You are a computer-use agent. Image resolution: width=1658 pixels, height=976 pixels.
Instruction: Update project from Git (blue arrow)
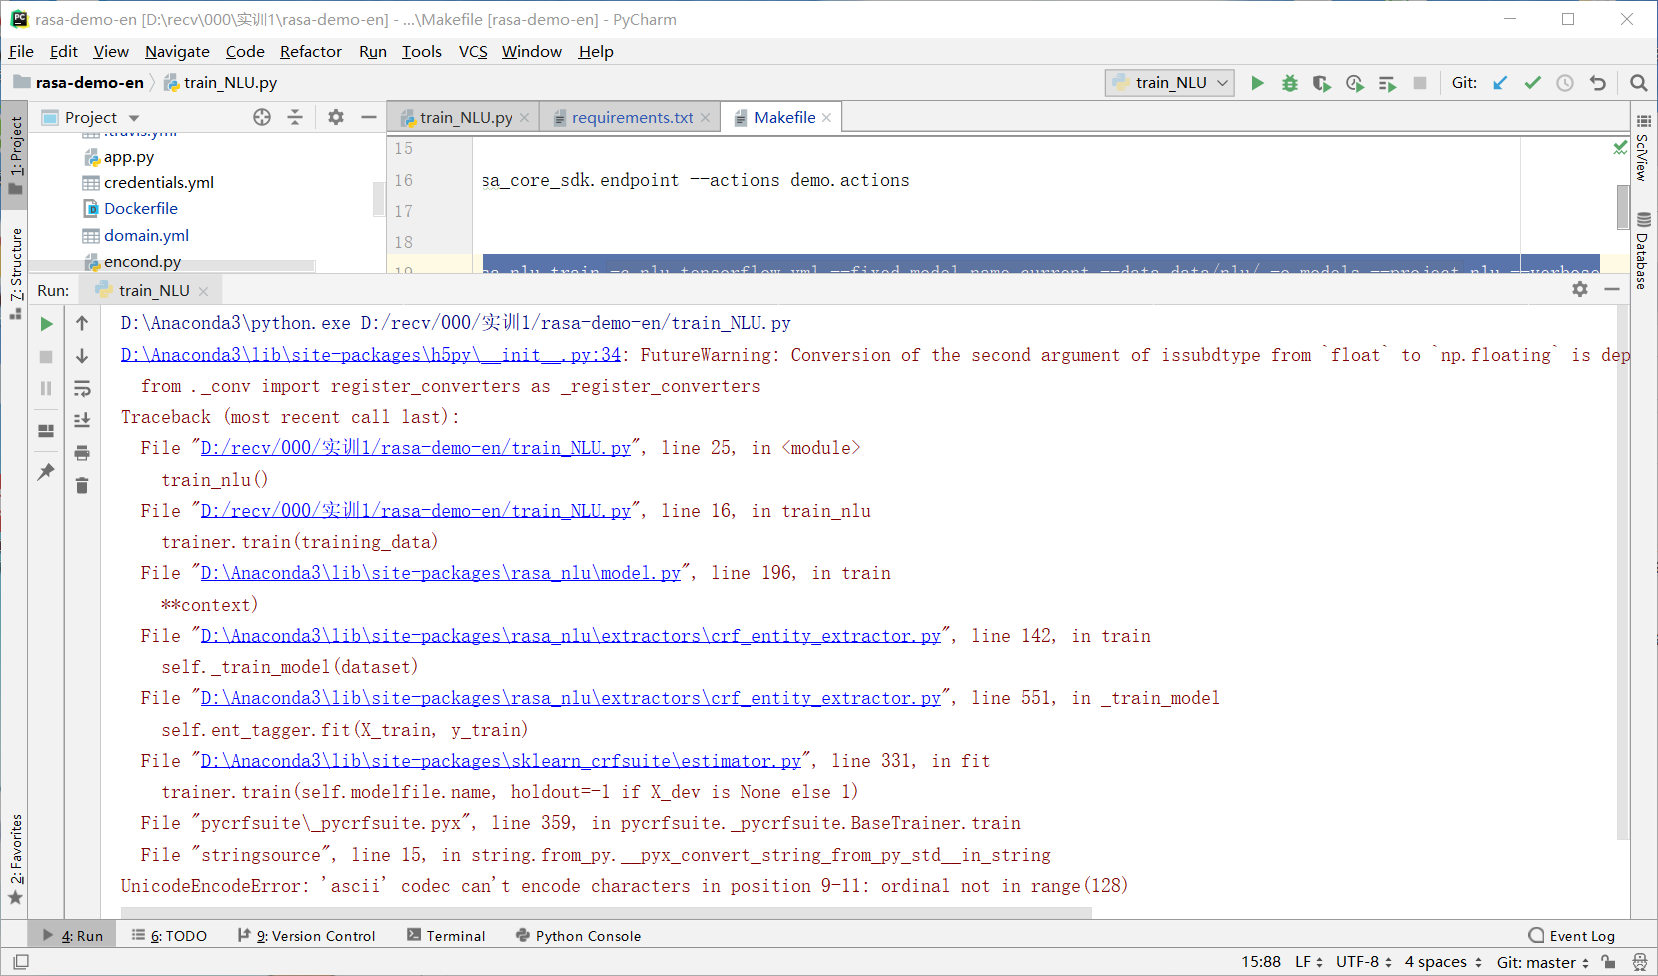pyautogui.click(x=1500, y=83)
